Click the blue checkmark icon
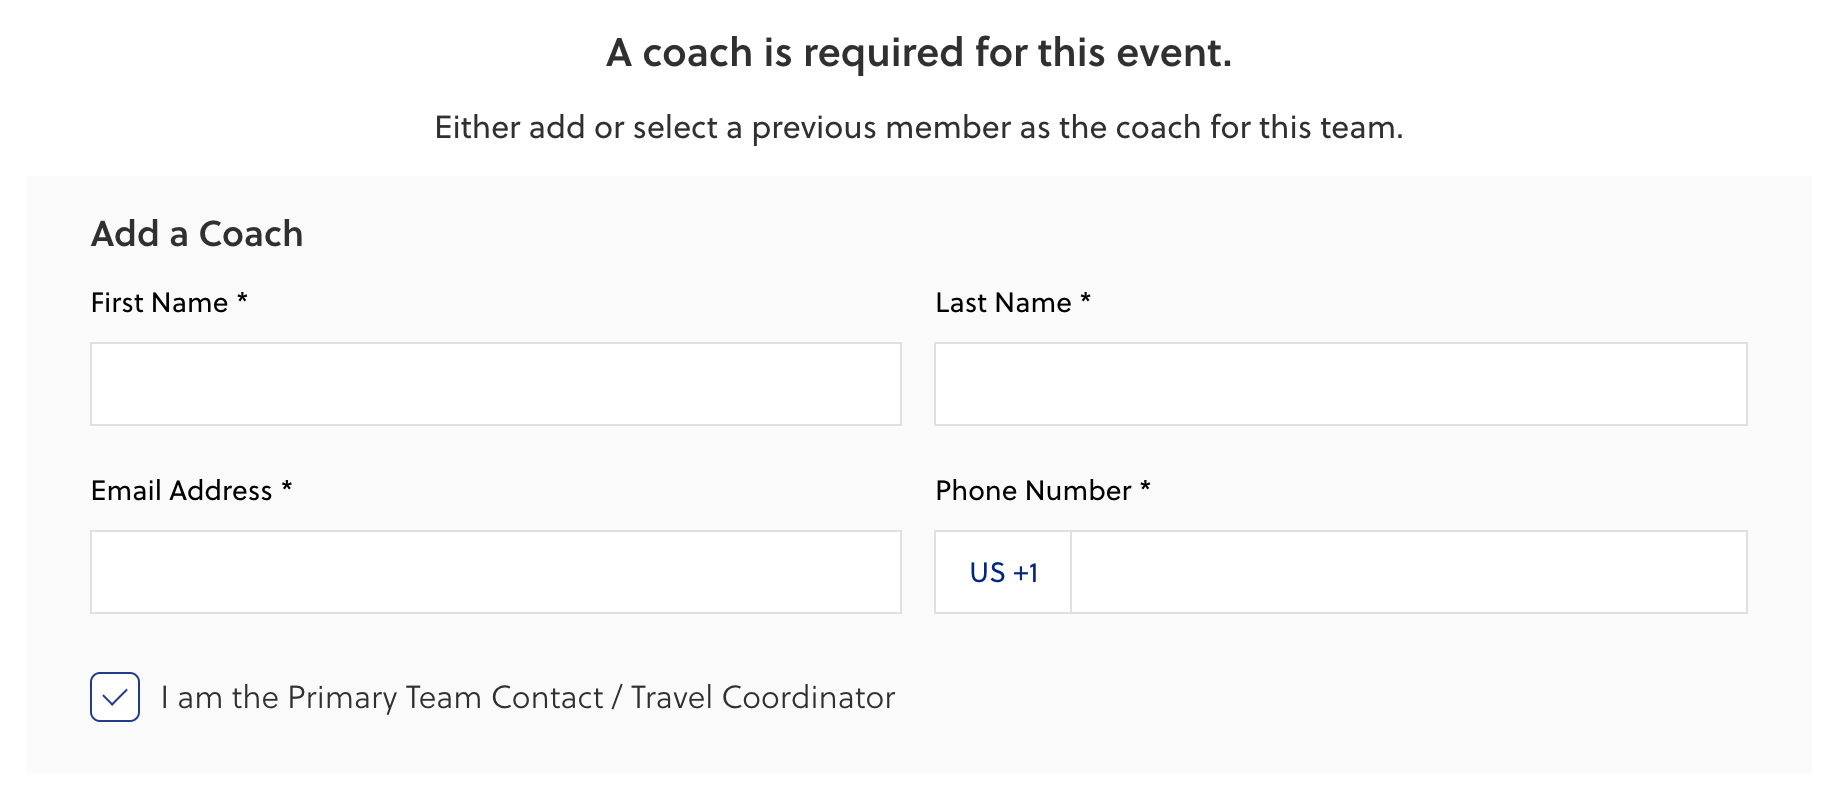1838x798 pixels. pos(115,697)
